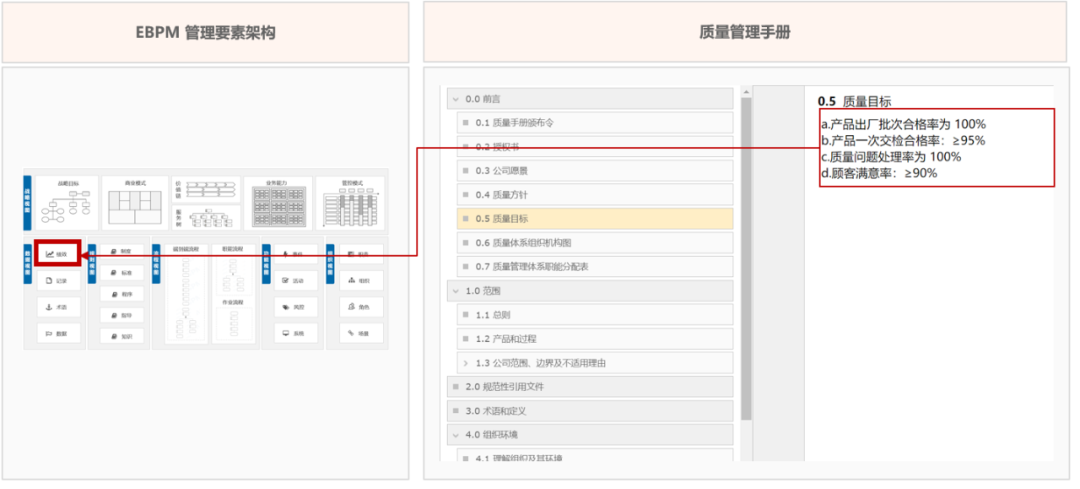Viewport: 1080px width, 489px height.
Task: Select the 记录 document icon tile
Action: pos(57,282)
